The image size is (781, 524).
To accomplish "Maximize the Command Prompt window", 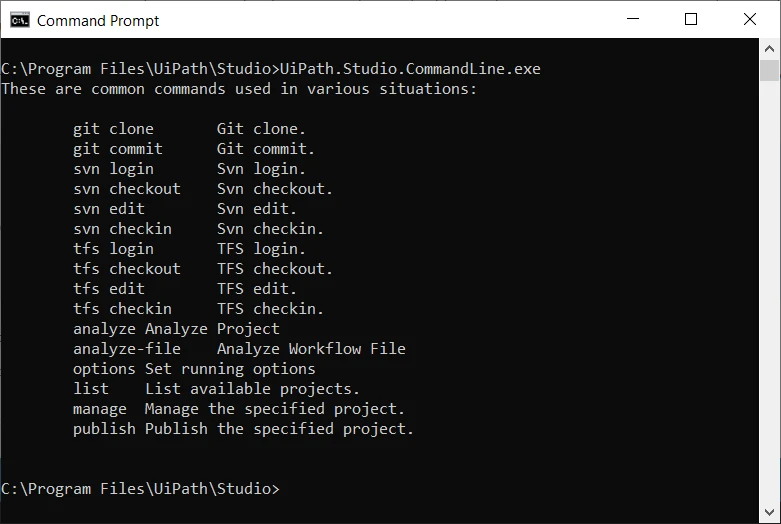I will [691, 19].
